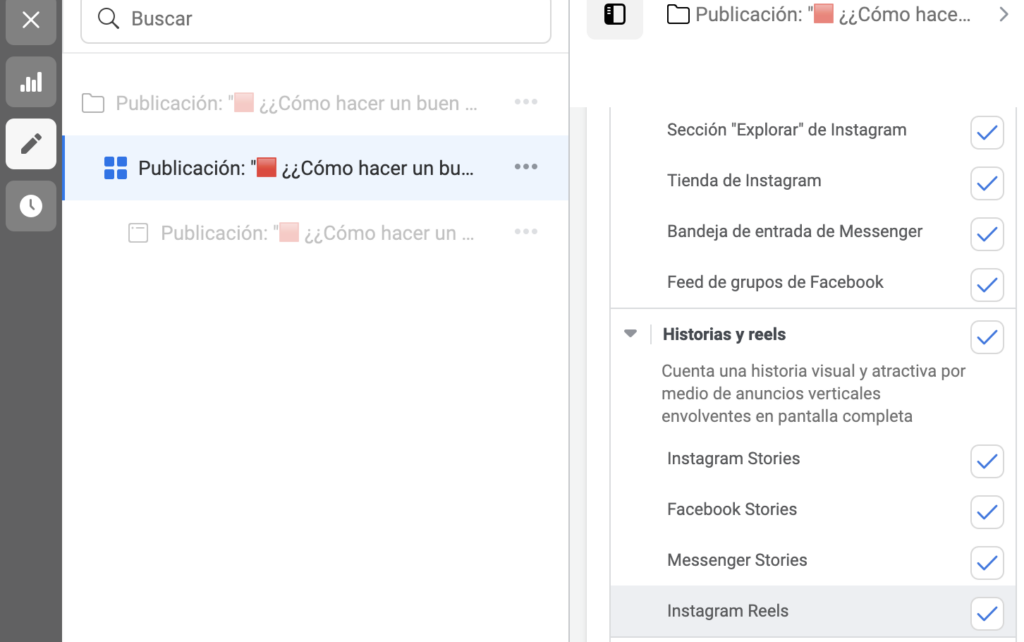The height and width of the screenshot is (642, 1024).
Task: Click the campaign folder icon in the tree
Action: [93, 103]
